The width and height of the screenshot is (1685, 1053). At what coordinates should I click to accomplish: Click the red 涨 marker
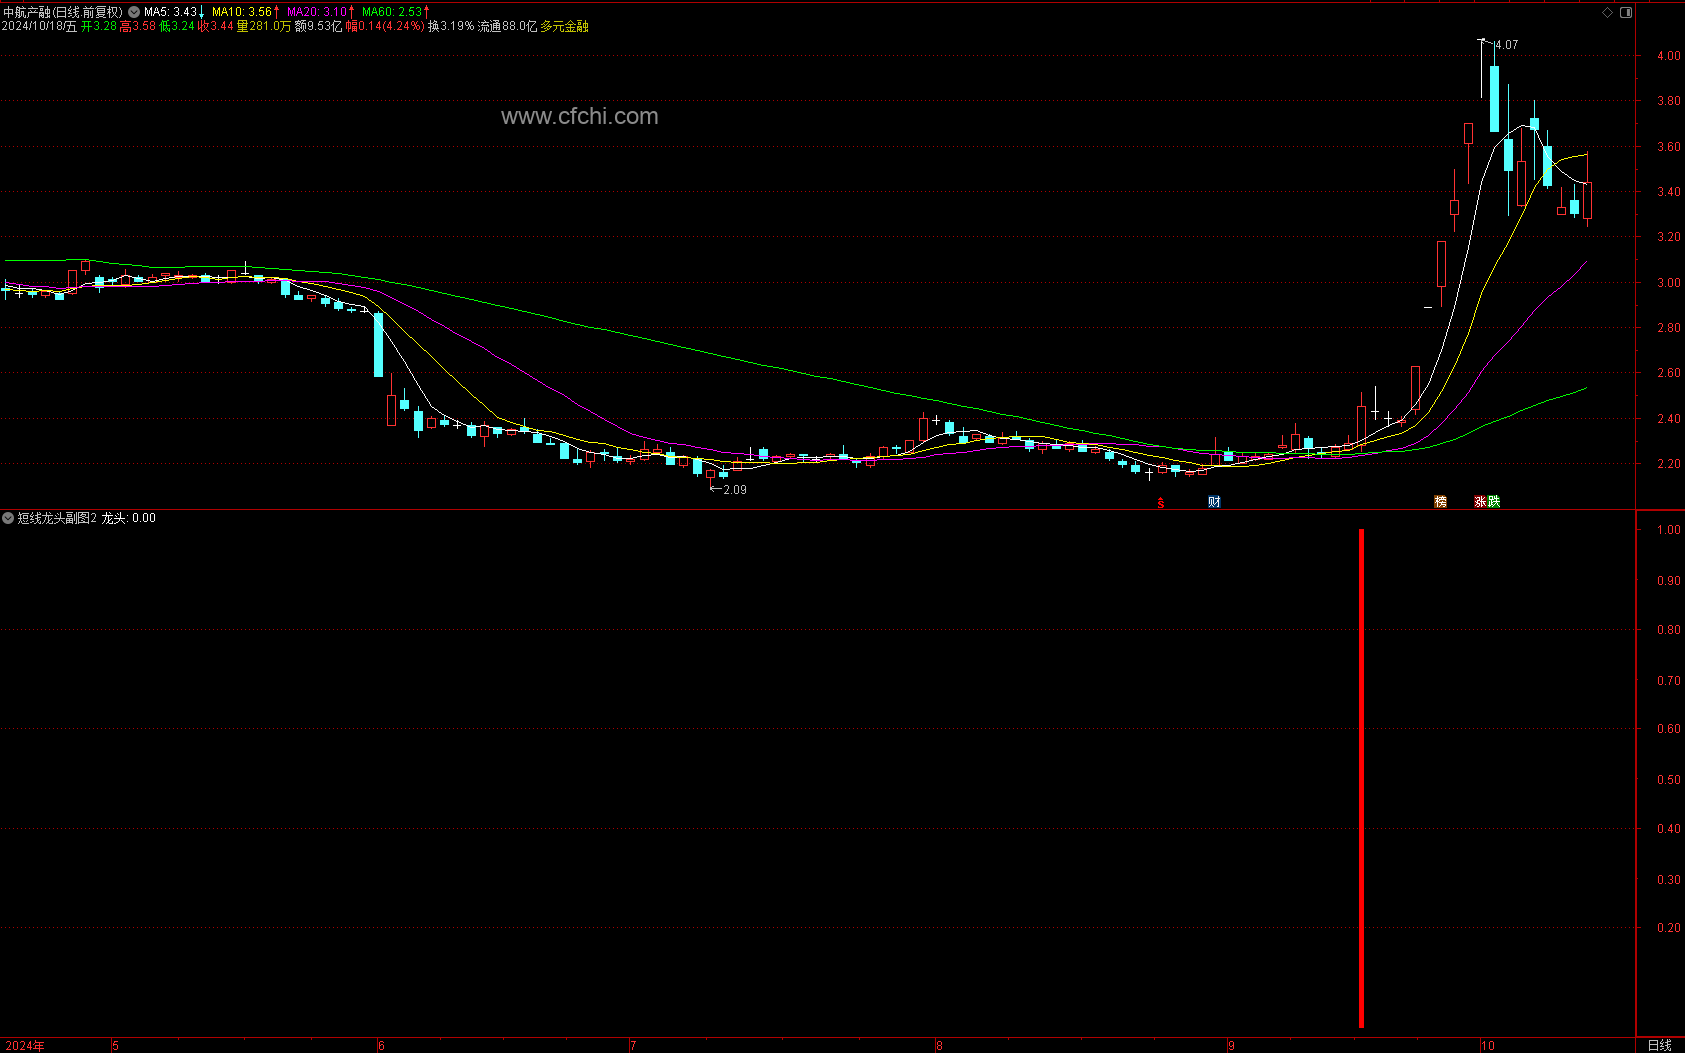pos(1480,502)
